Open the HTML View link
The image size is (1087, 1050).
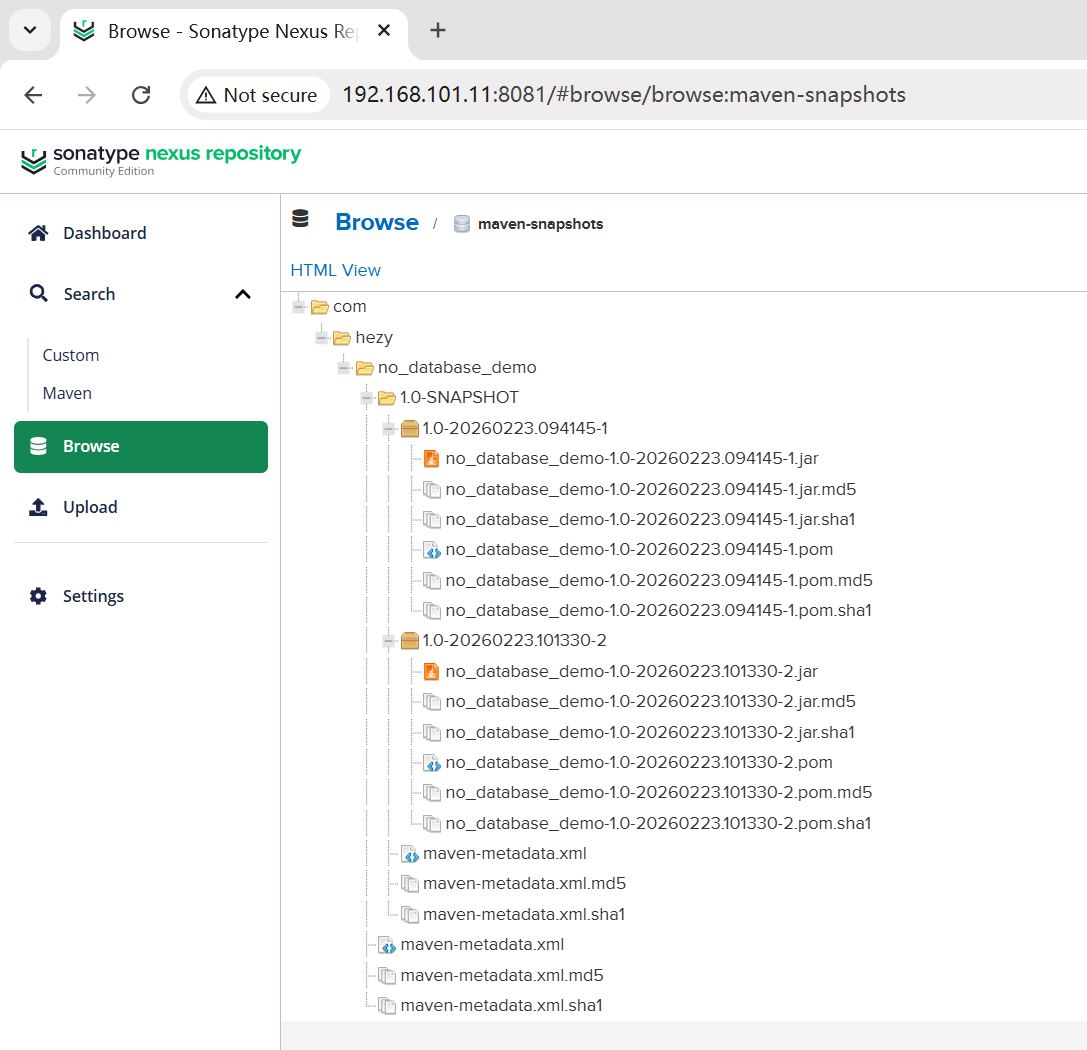click(x=336, y=270)
